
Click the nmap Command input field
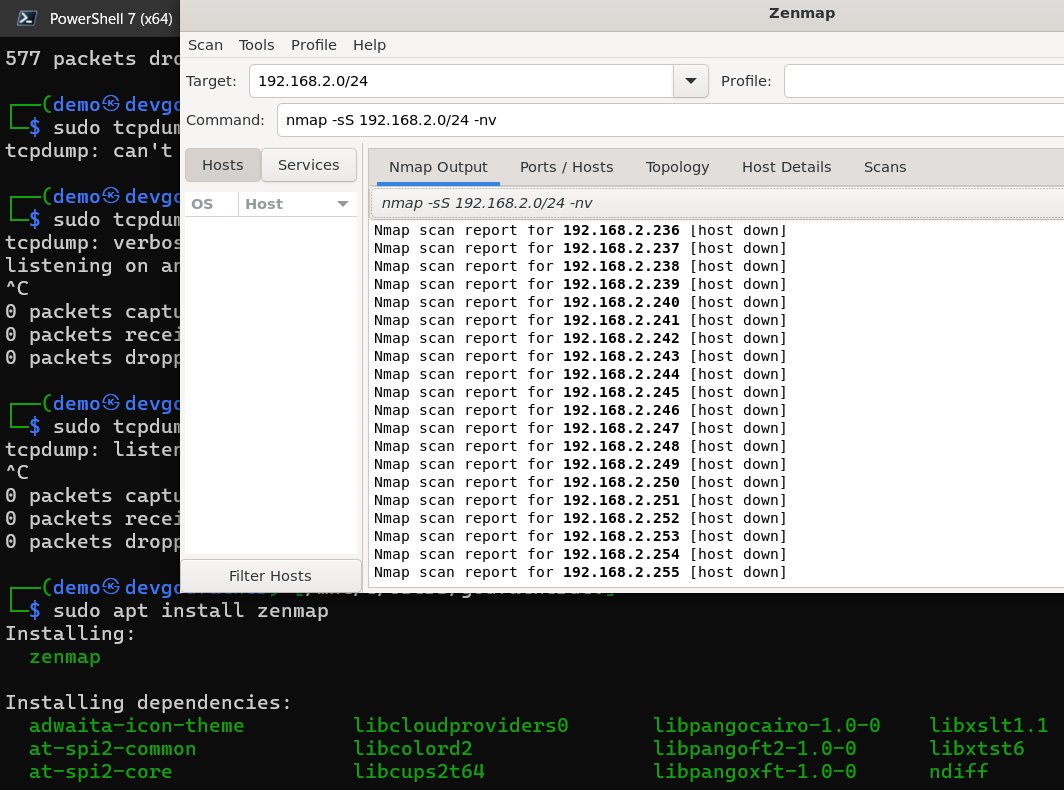[500, 119]
